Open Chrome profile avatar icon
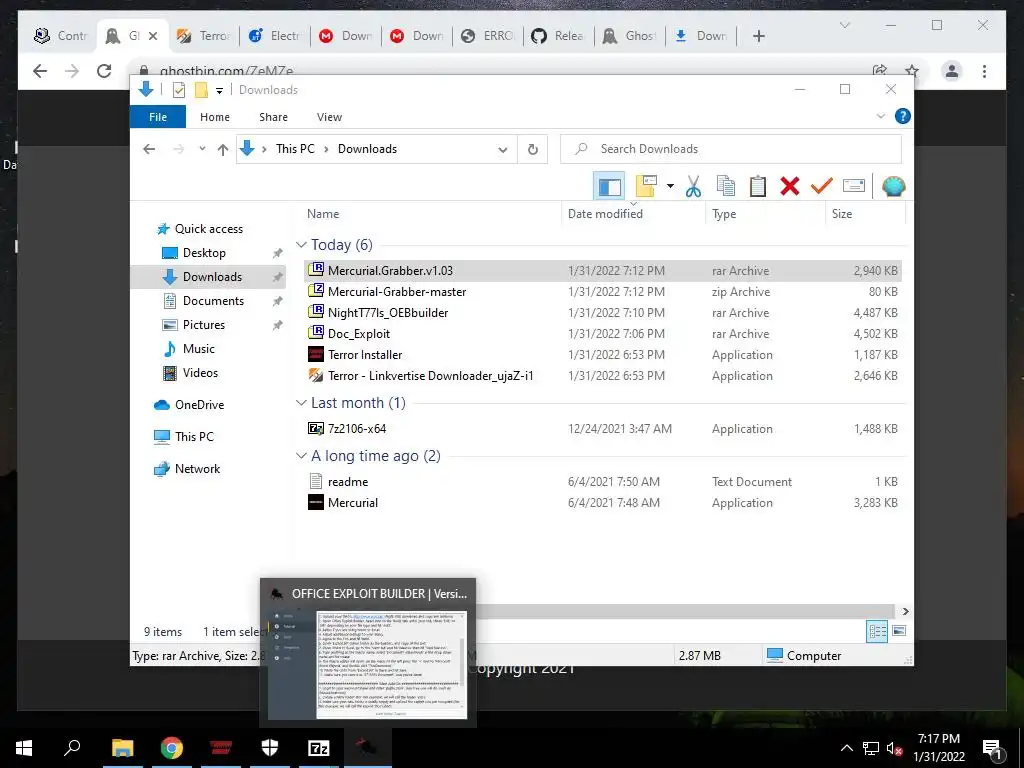The width and height of the screenshot is (1024, 768). tap(952, 71)
